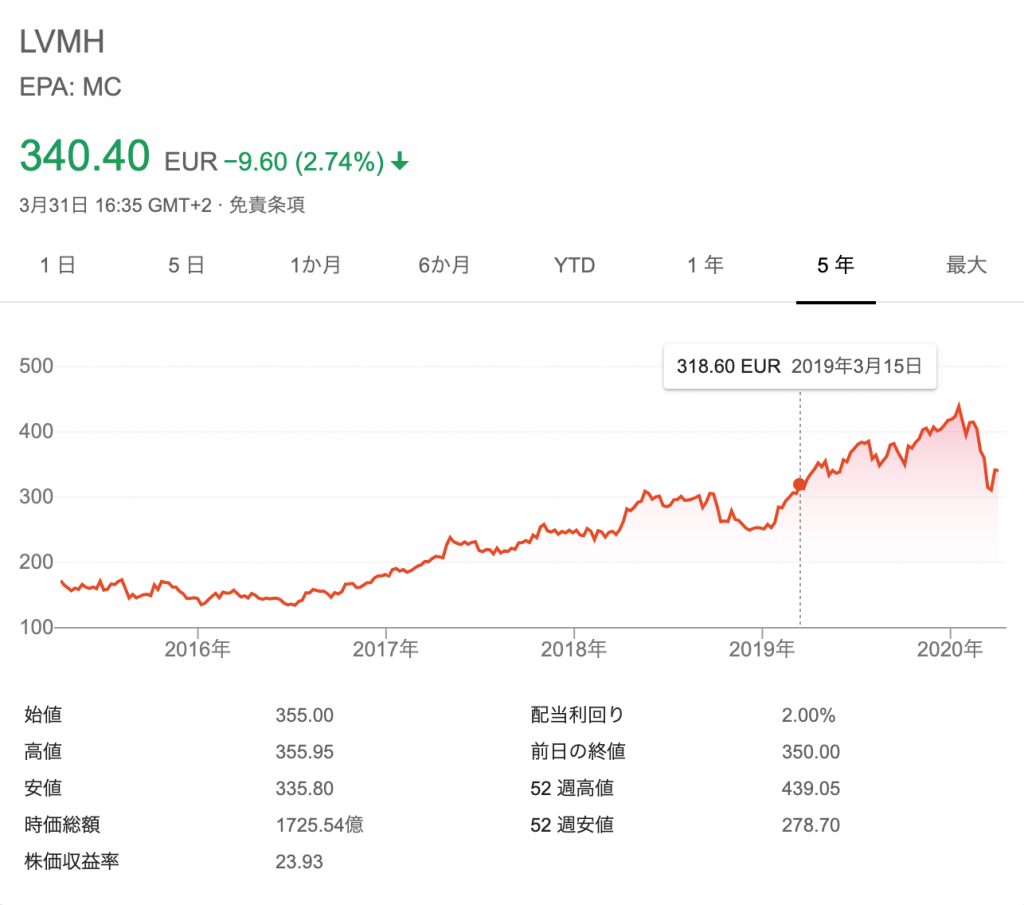Click the 2018年 x-axis label
Viewport: 1024px width, 905px height.
tap(573, 649)
